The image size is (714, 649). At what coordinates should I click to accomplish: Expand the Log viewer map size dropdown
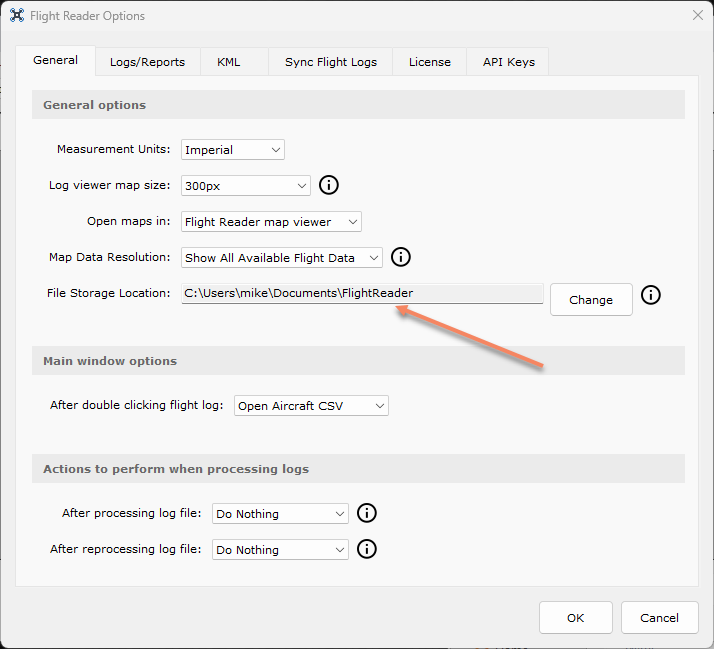(x=246, y=186)
